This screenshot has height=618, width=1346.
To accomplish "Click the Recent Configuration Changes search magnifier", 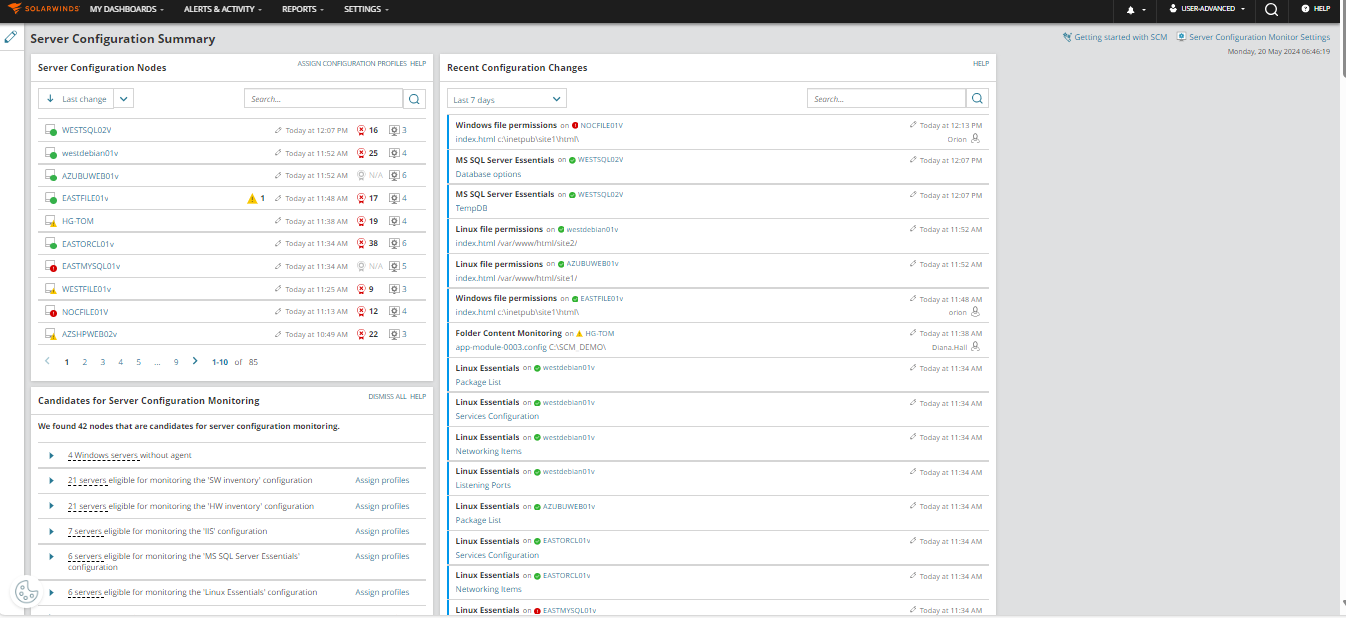I will [978, 99].
